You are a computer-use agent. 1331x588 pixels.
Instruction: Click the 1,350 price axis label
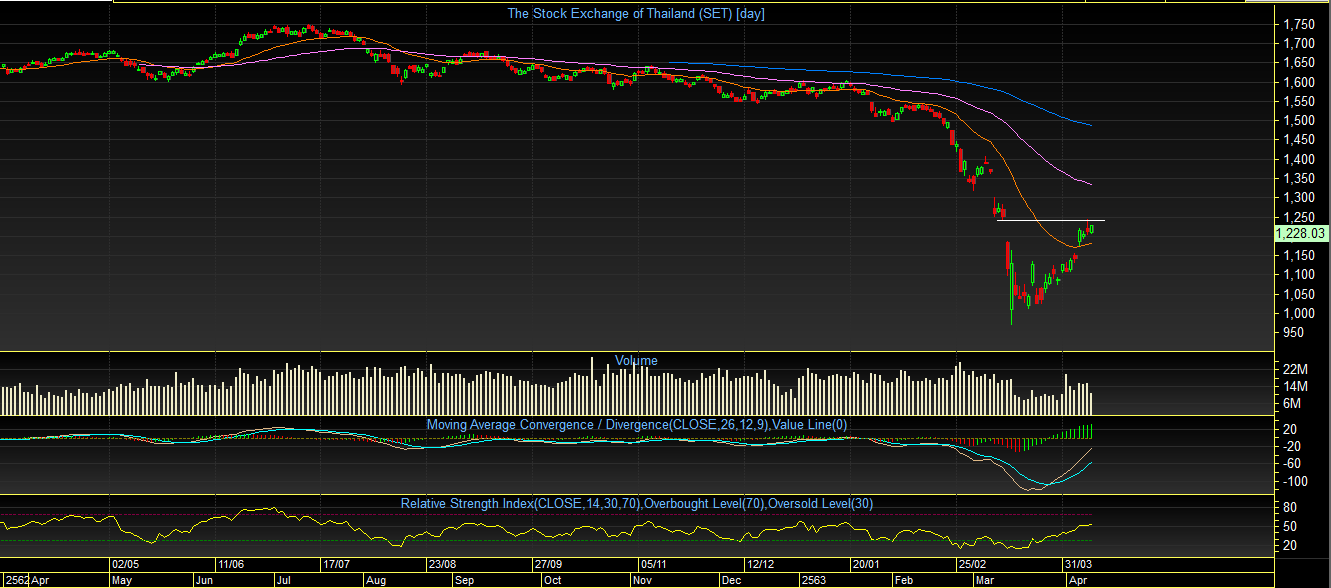[1298, 179]
